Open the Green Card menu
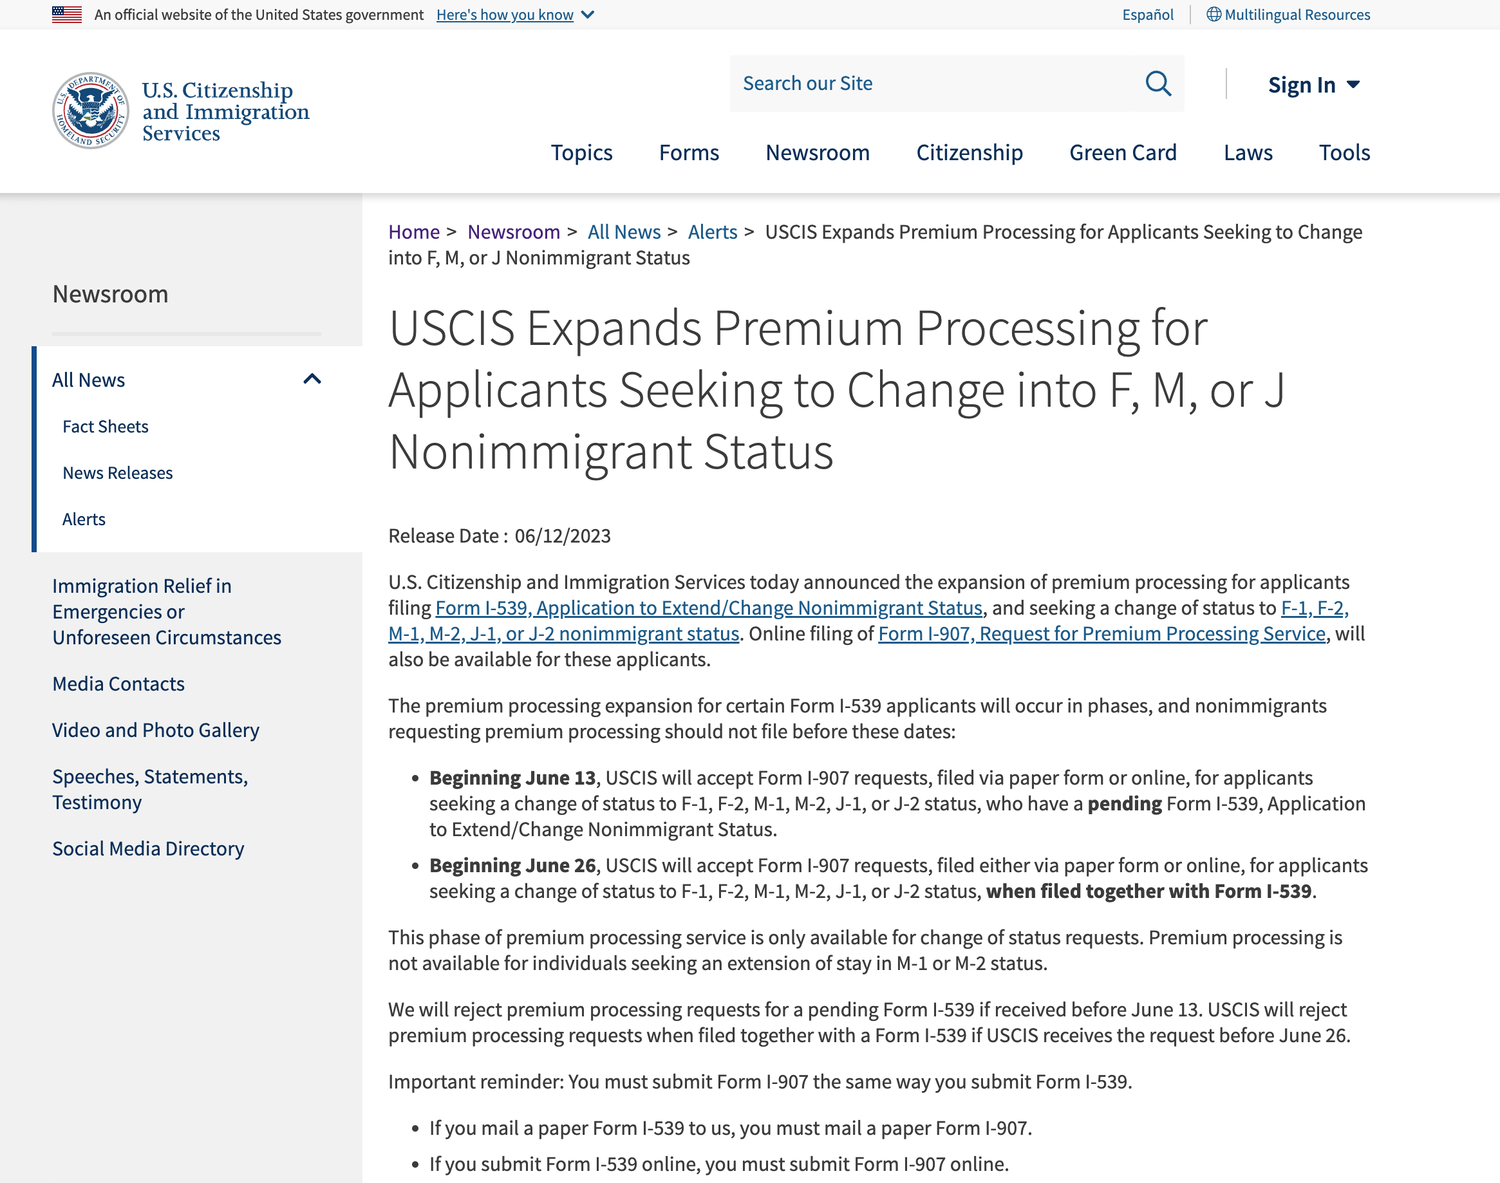Viewport: 1500px width, 1183px height. (x=1123, y=153)
